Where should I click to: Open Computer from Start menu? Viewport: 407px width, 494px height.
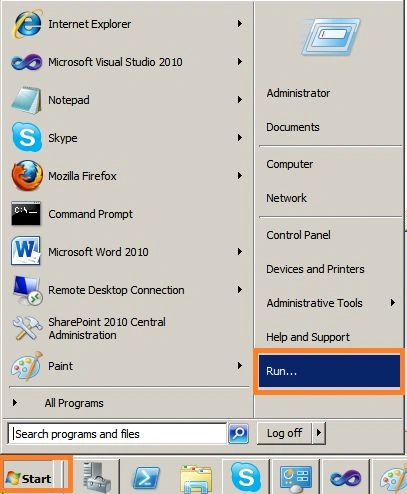pyautogui.click(x=289, y=164)
